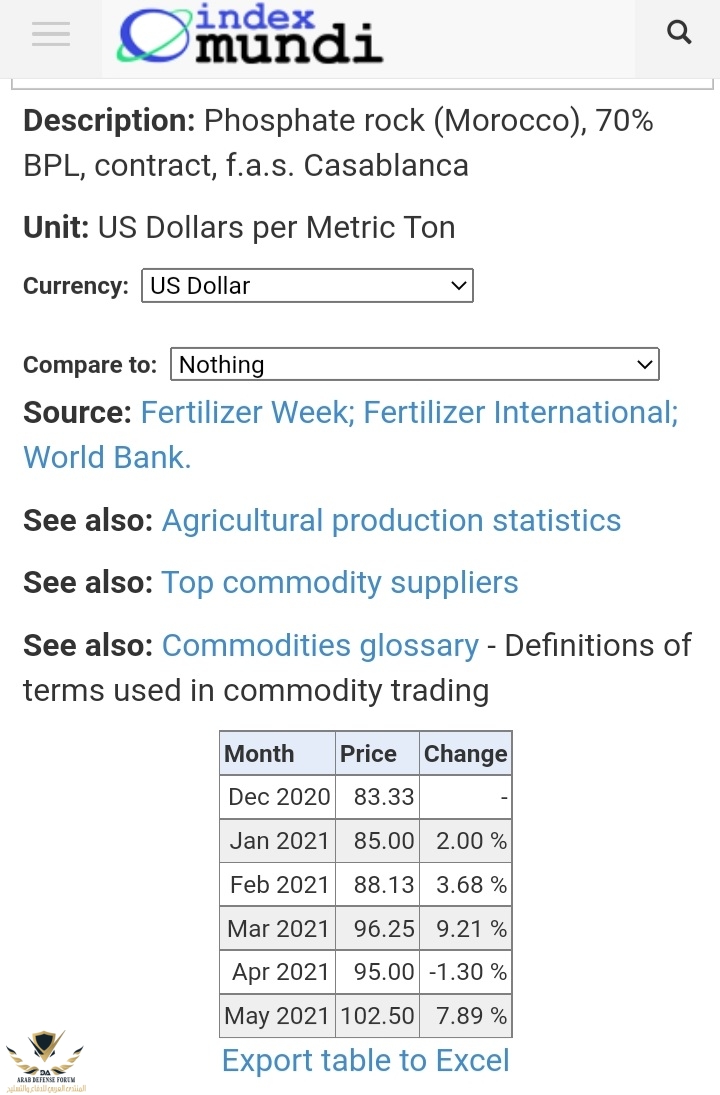Click the search magnifier icon
Image resolution: width=720 pixels, height=1095 pixels.
[x=679, y=33]
